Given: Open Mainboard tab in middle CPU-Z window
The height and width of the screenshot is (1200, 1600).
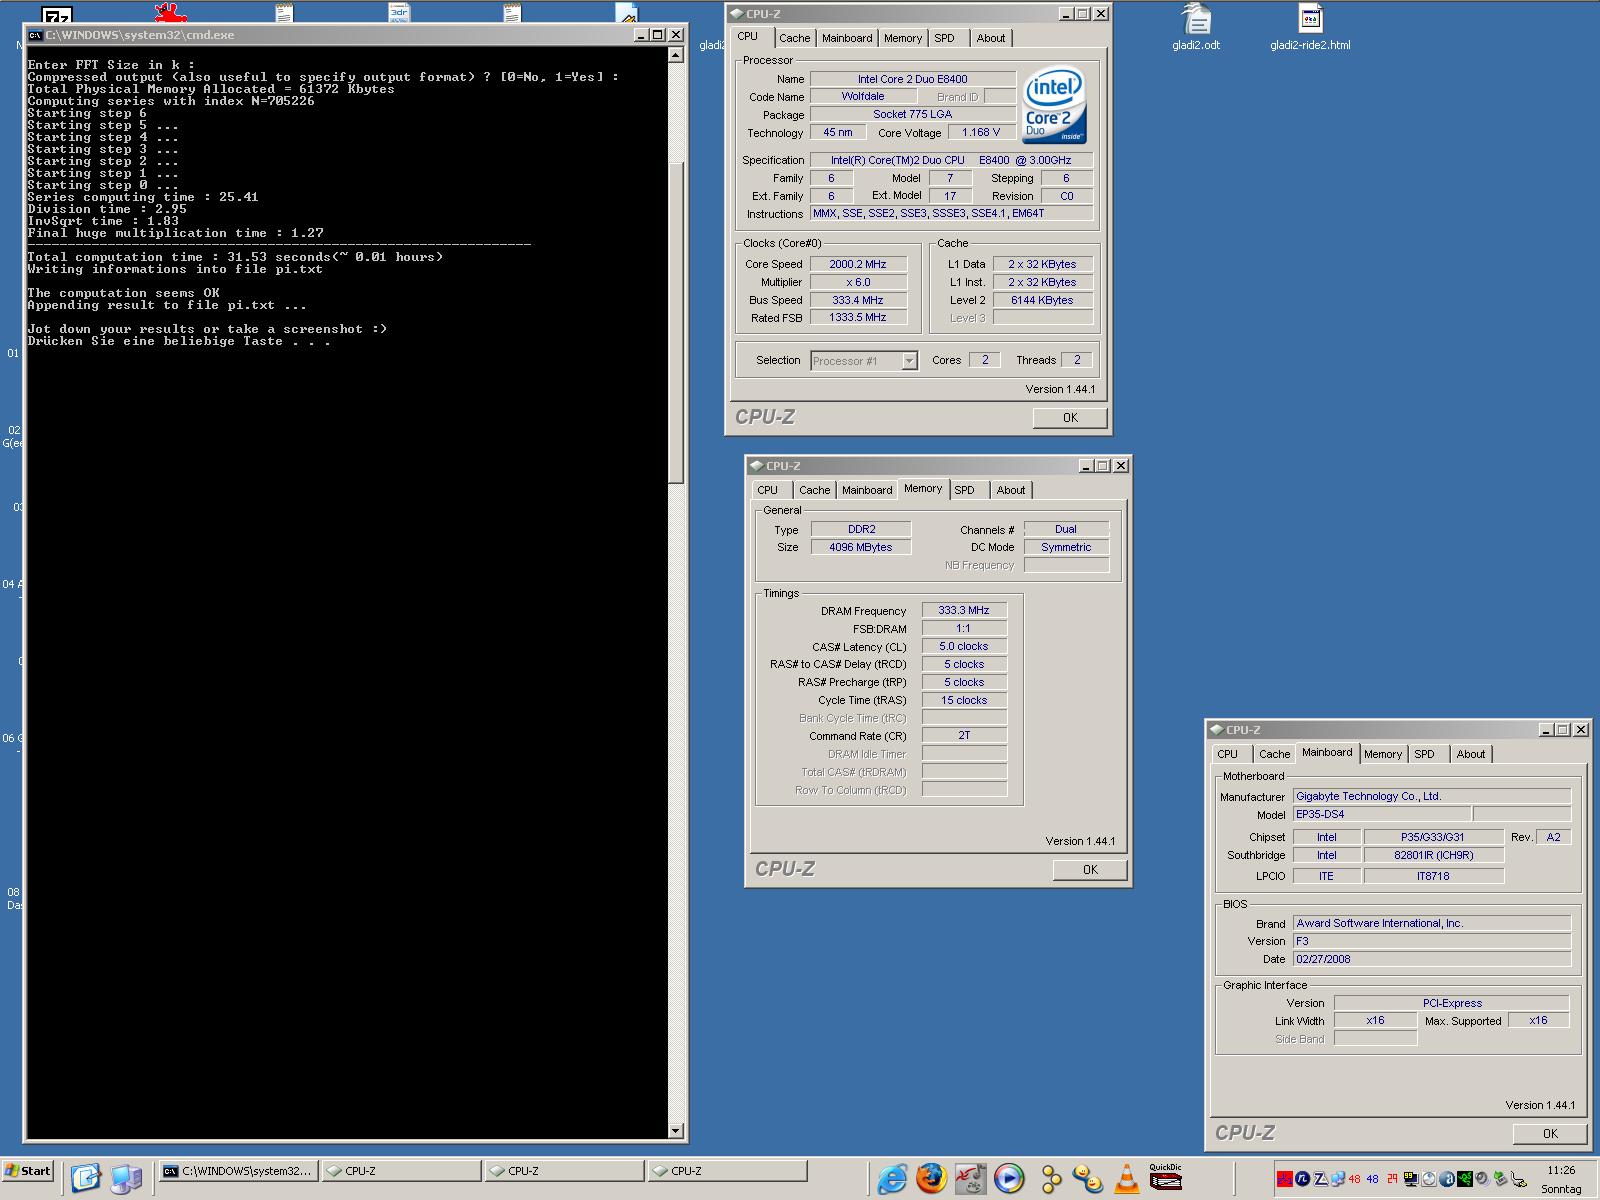Looking at the screenshot, I should [x=867, y=490].
